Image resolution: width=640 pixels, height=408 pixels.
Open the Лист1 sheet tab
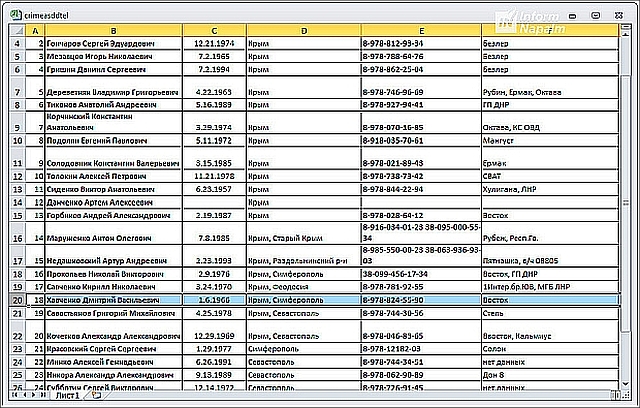pos(67,395)
